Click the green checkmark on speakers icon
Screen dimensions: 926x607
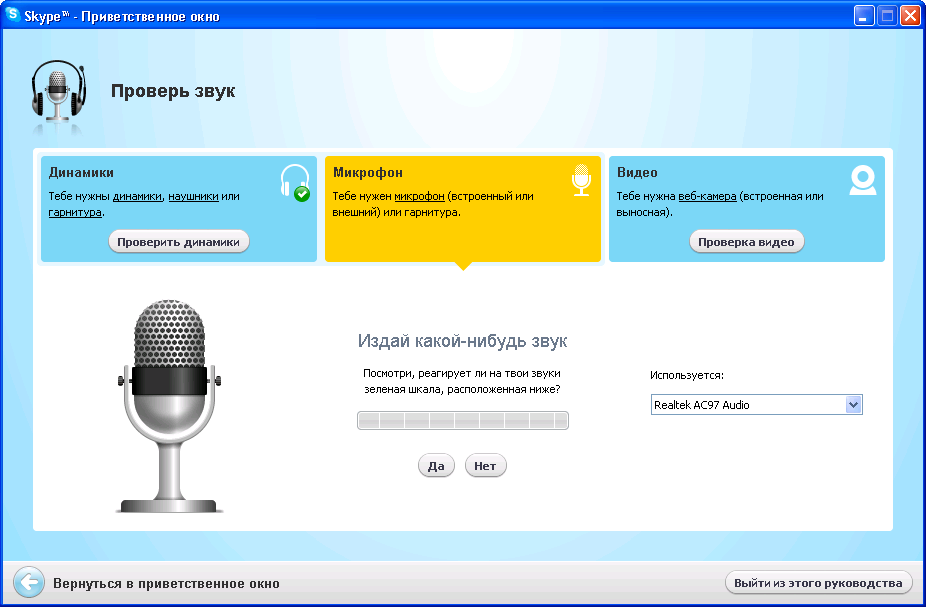300,192
